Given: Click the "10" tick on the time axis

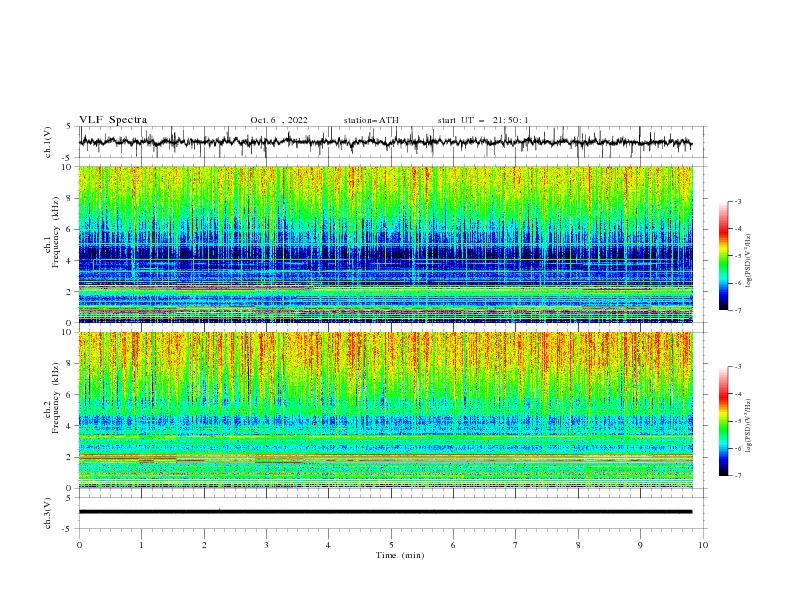Looking at the screenshot, I should click(703, 545).
